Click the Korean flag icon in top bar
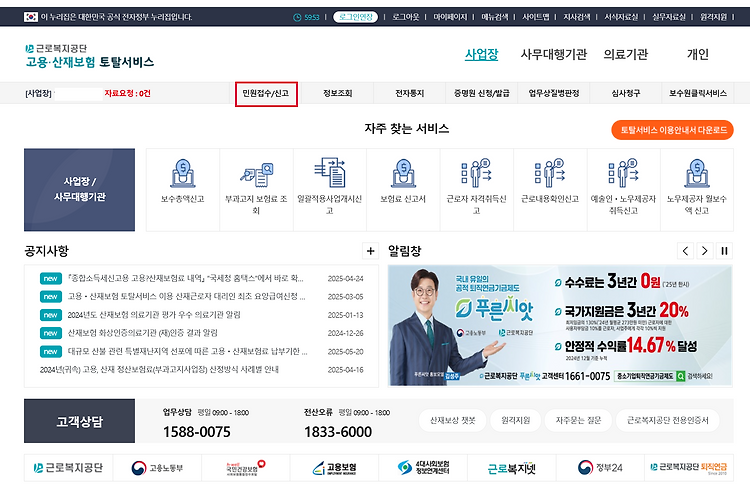The width and height of the screenshot is (750, 488). click(31, 17)
